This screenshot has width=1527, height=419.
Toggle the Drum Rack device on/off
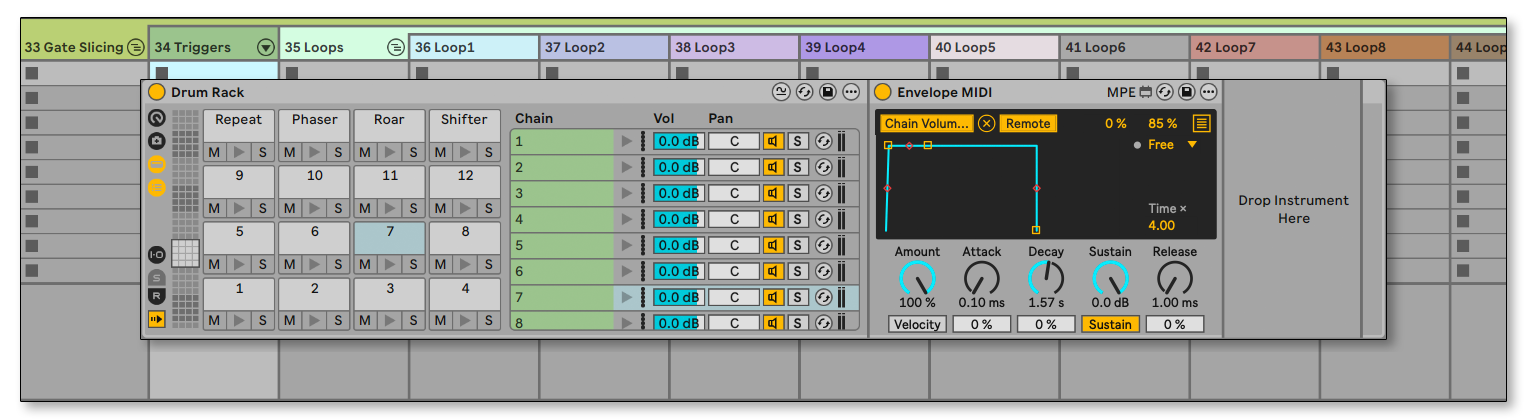point(157,92)
